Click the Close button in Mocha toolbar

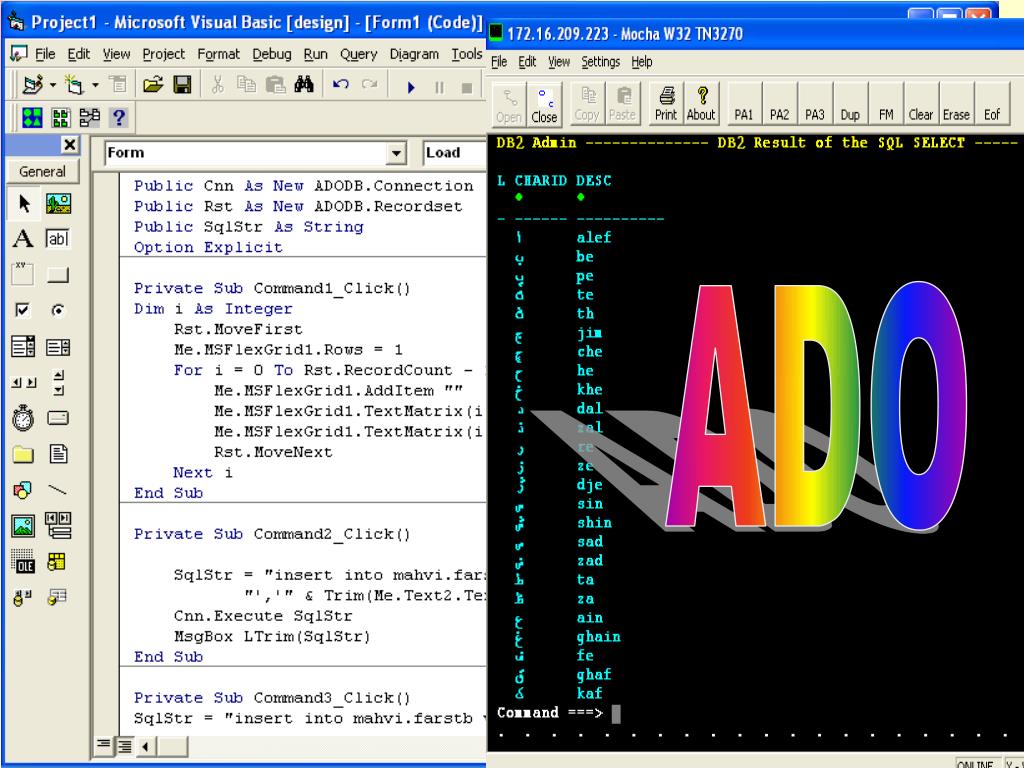pos(544,104)
